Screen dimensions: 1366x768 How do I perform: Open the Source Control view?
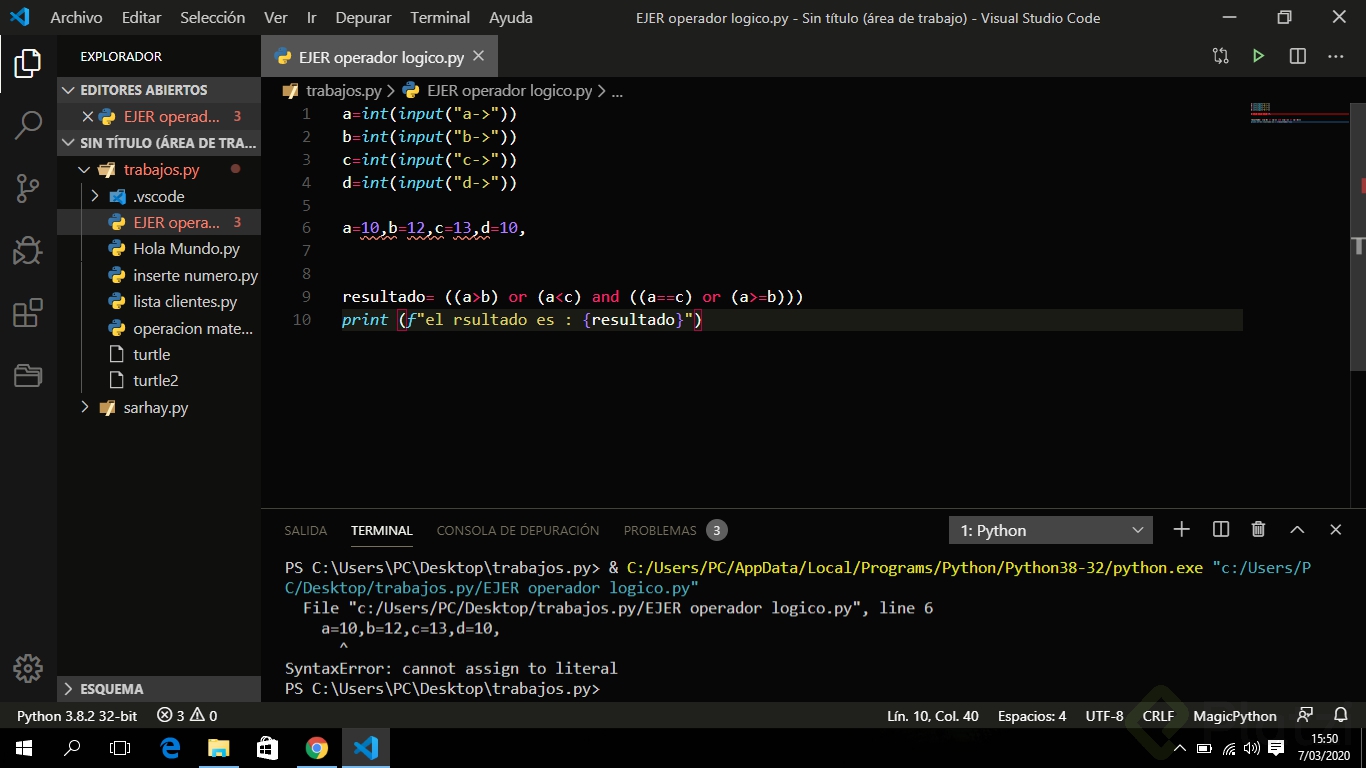pos(28,188)
